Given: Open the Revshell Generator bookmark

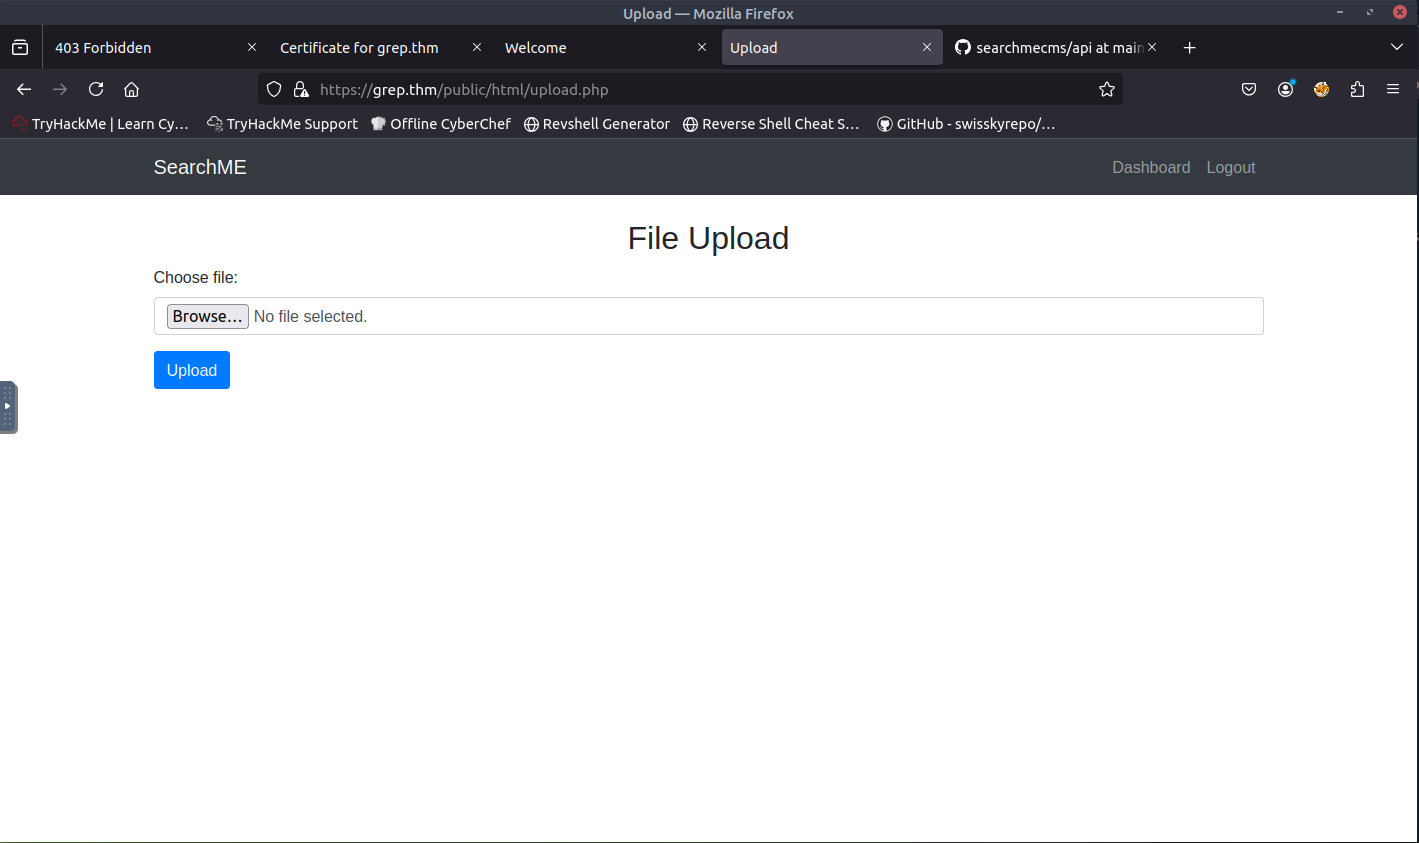Looking at the screenshot, I should coord(597,124).
